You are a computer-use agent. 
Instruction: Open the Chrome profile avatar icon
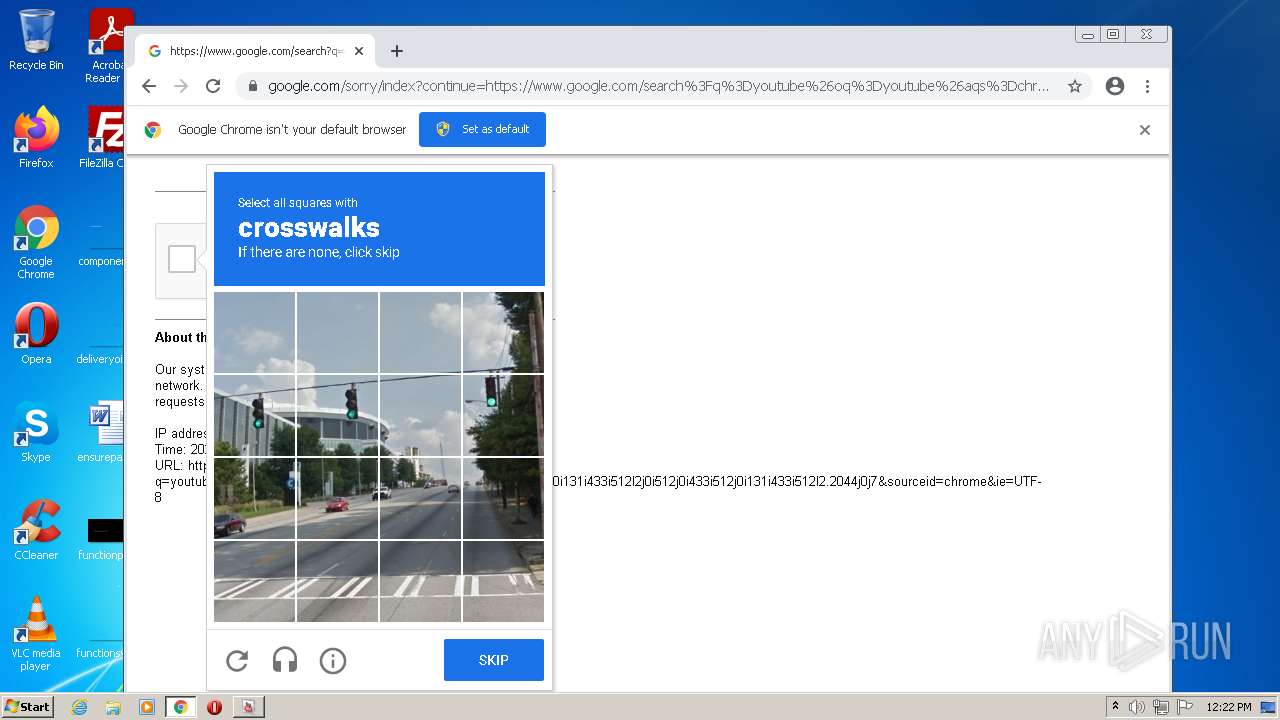(x=1115, y=86)
